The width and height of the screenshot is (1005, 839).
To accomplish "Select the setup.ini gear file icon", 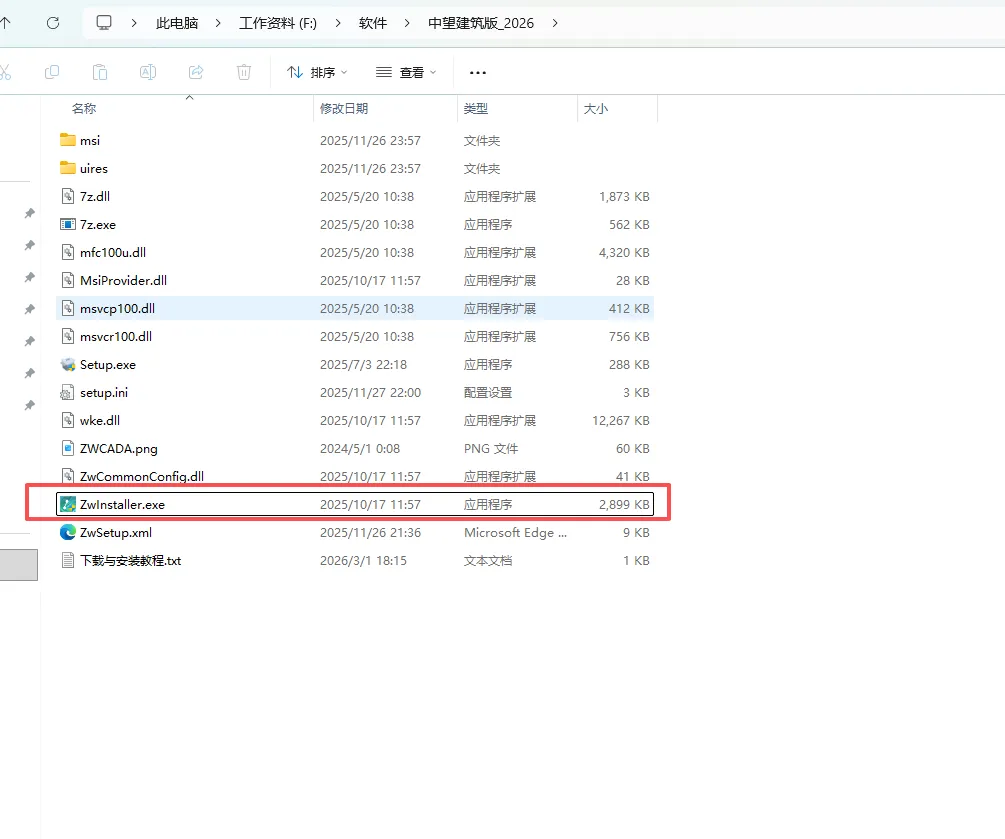I will tap(68, 392).
